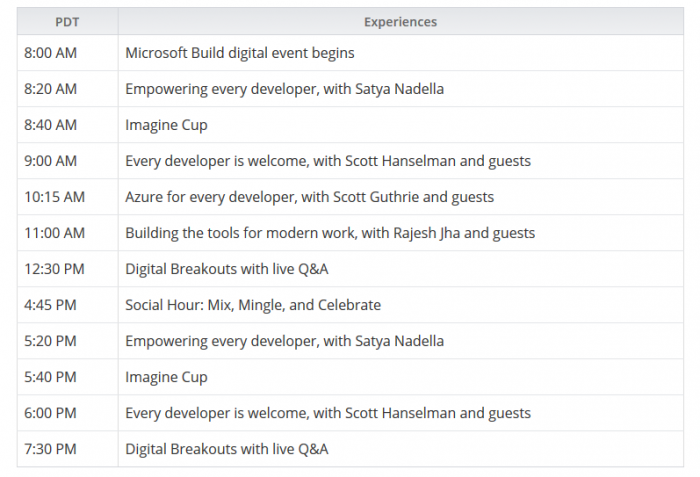Select the 11:00 AM time cell
This screenshot has height=477, width=700.
point(54,233)
